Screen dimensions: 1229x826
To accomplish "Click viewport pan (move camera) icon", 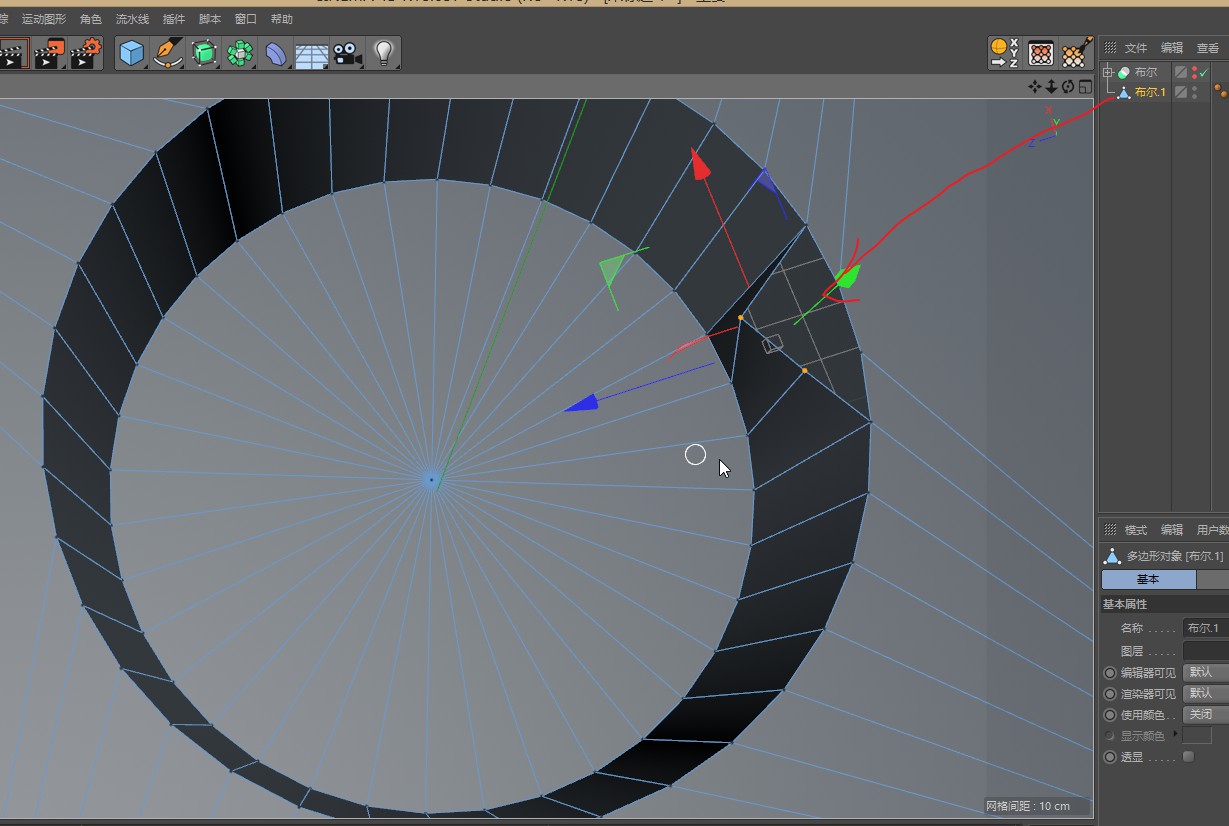I will point(1035,86).
